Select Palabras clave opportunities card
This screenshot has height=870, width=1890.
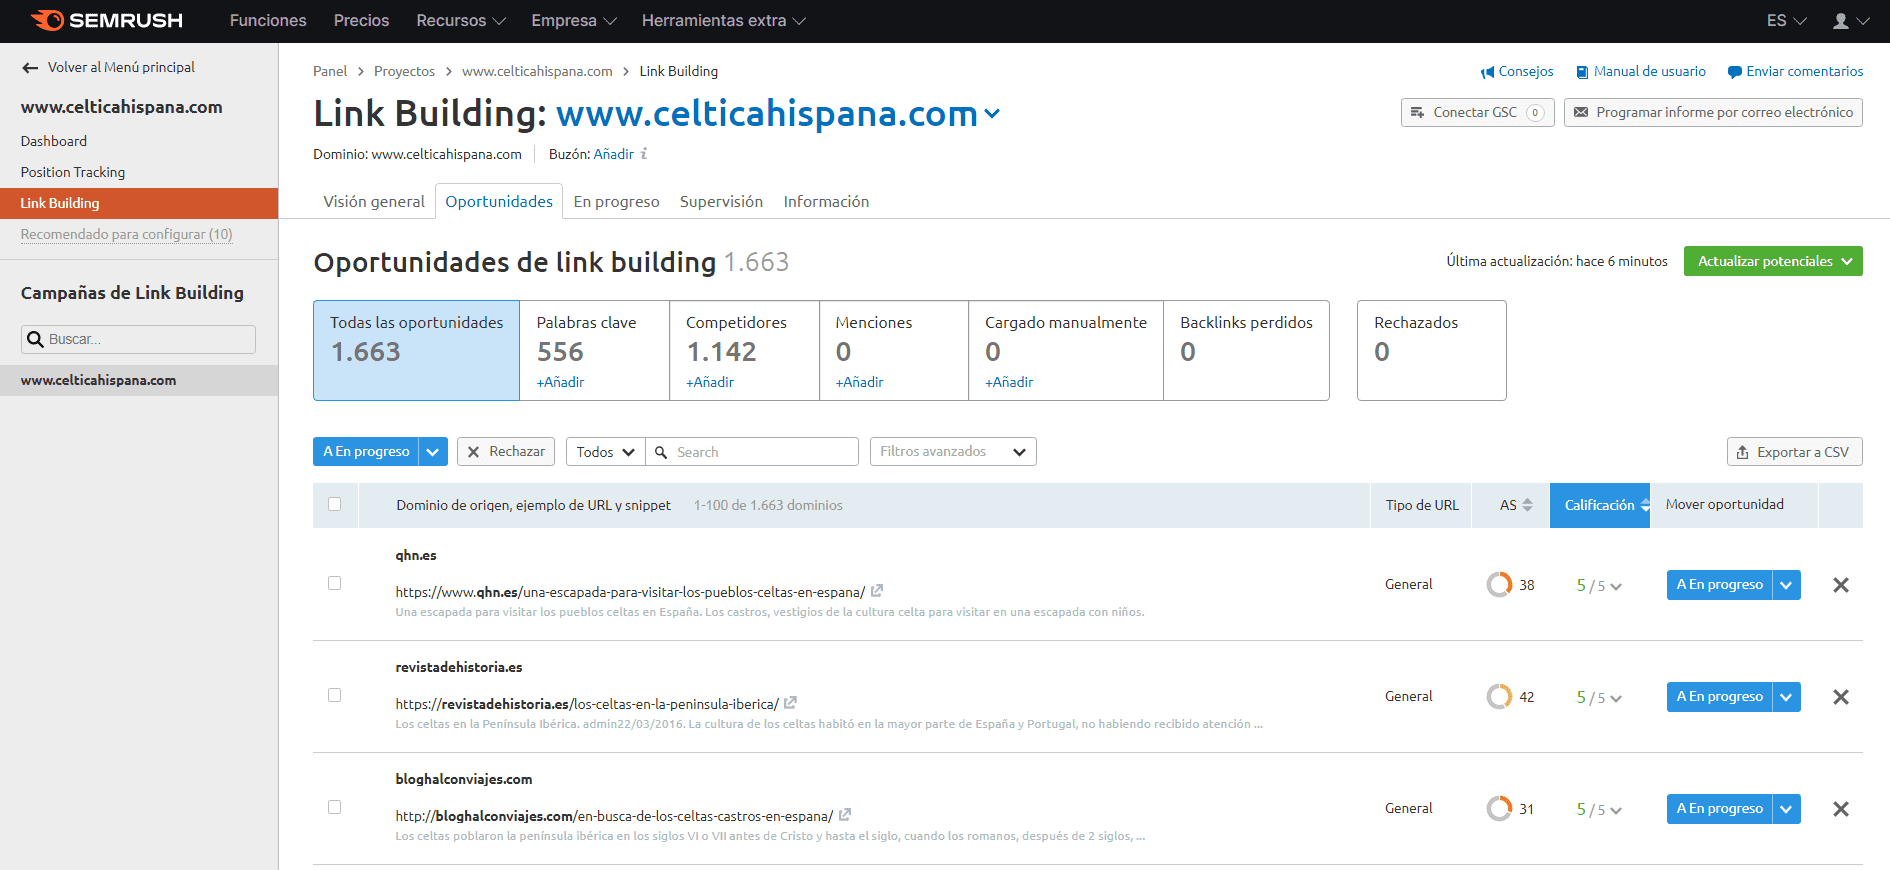point(594,351)
